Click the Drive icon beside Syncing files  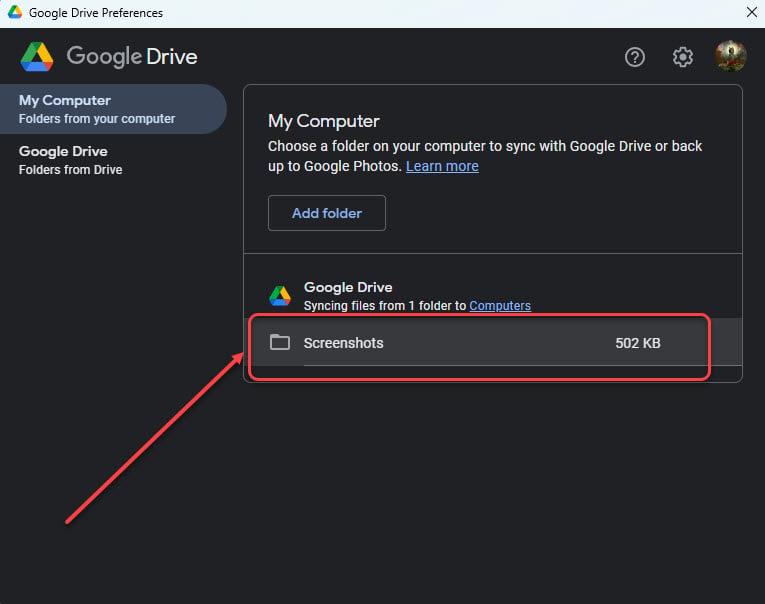280,296
